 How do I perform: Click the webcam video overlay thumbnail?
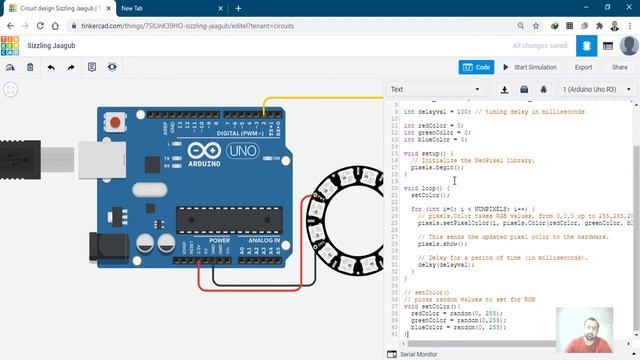click(584, 330)
